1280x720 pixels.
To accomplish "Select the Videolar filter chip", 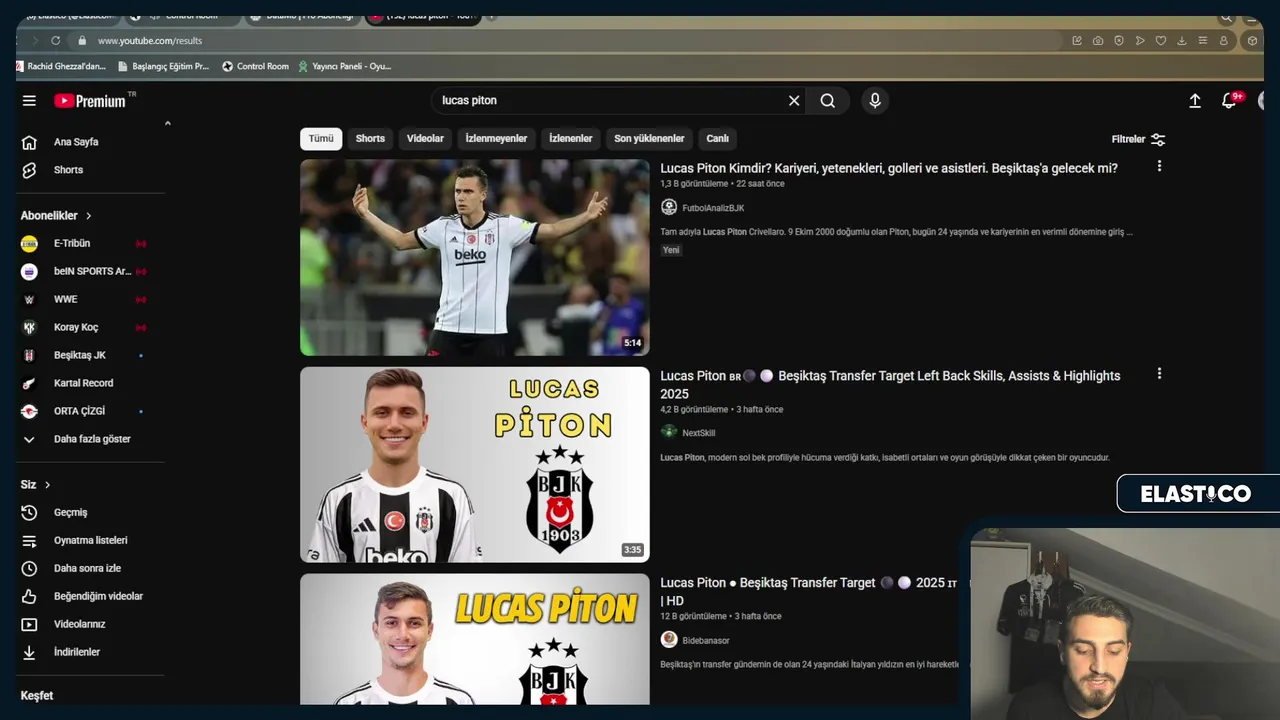I will click(x=425, y=139).
